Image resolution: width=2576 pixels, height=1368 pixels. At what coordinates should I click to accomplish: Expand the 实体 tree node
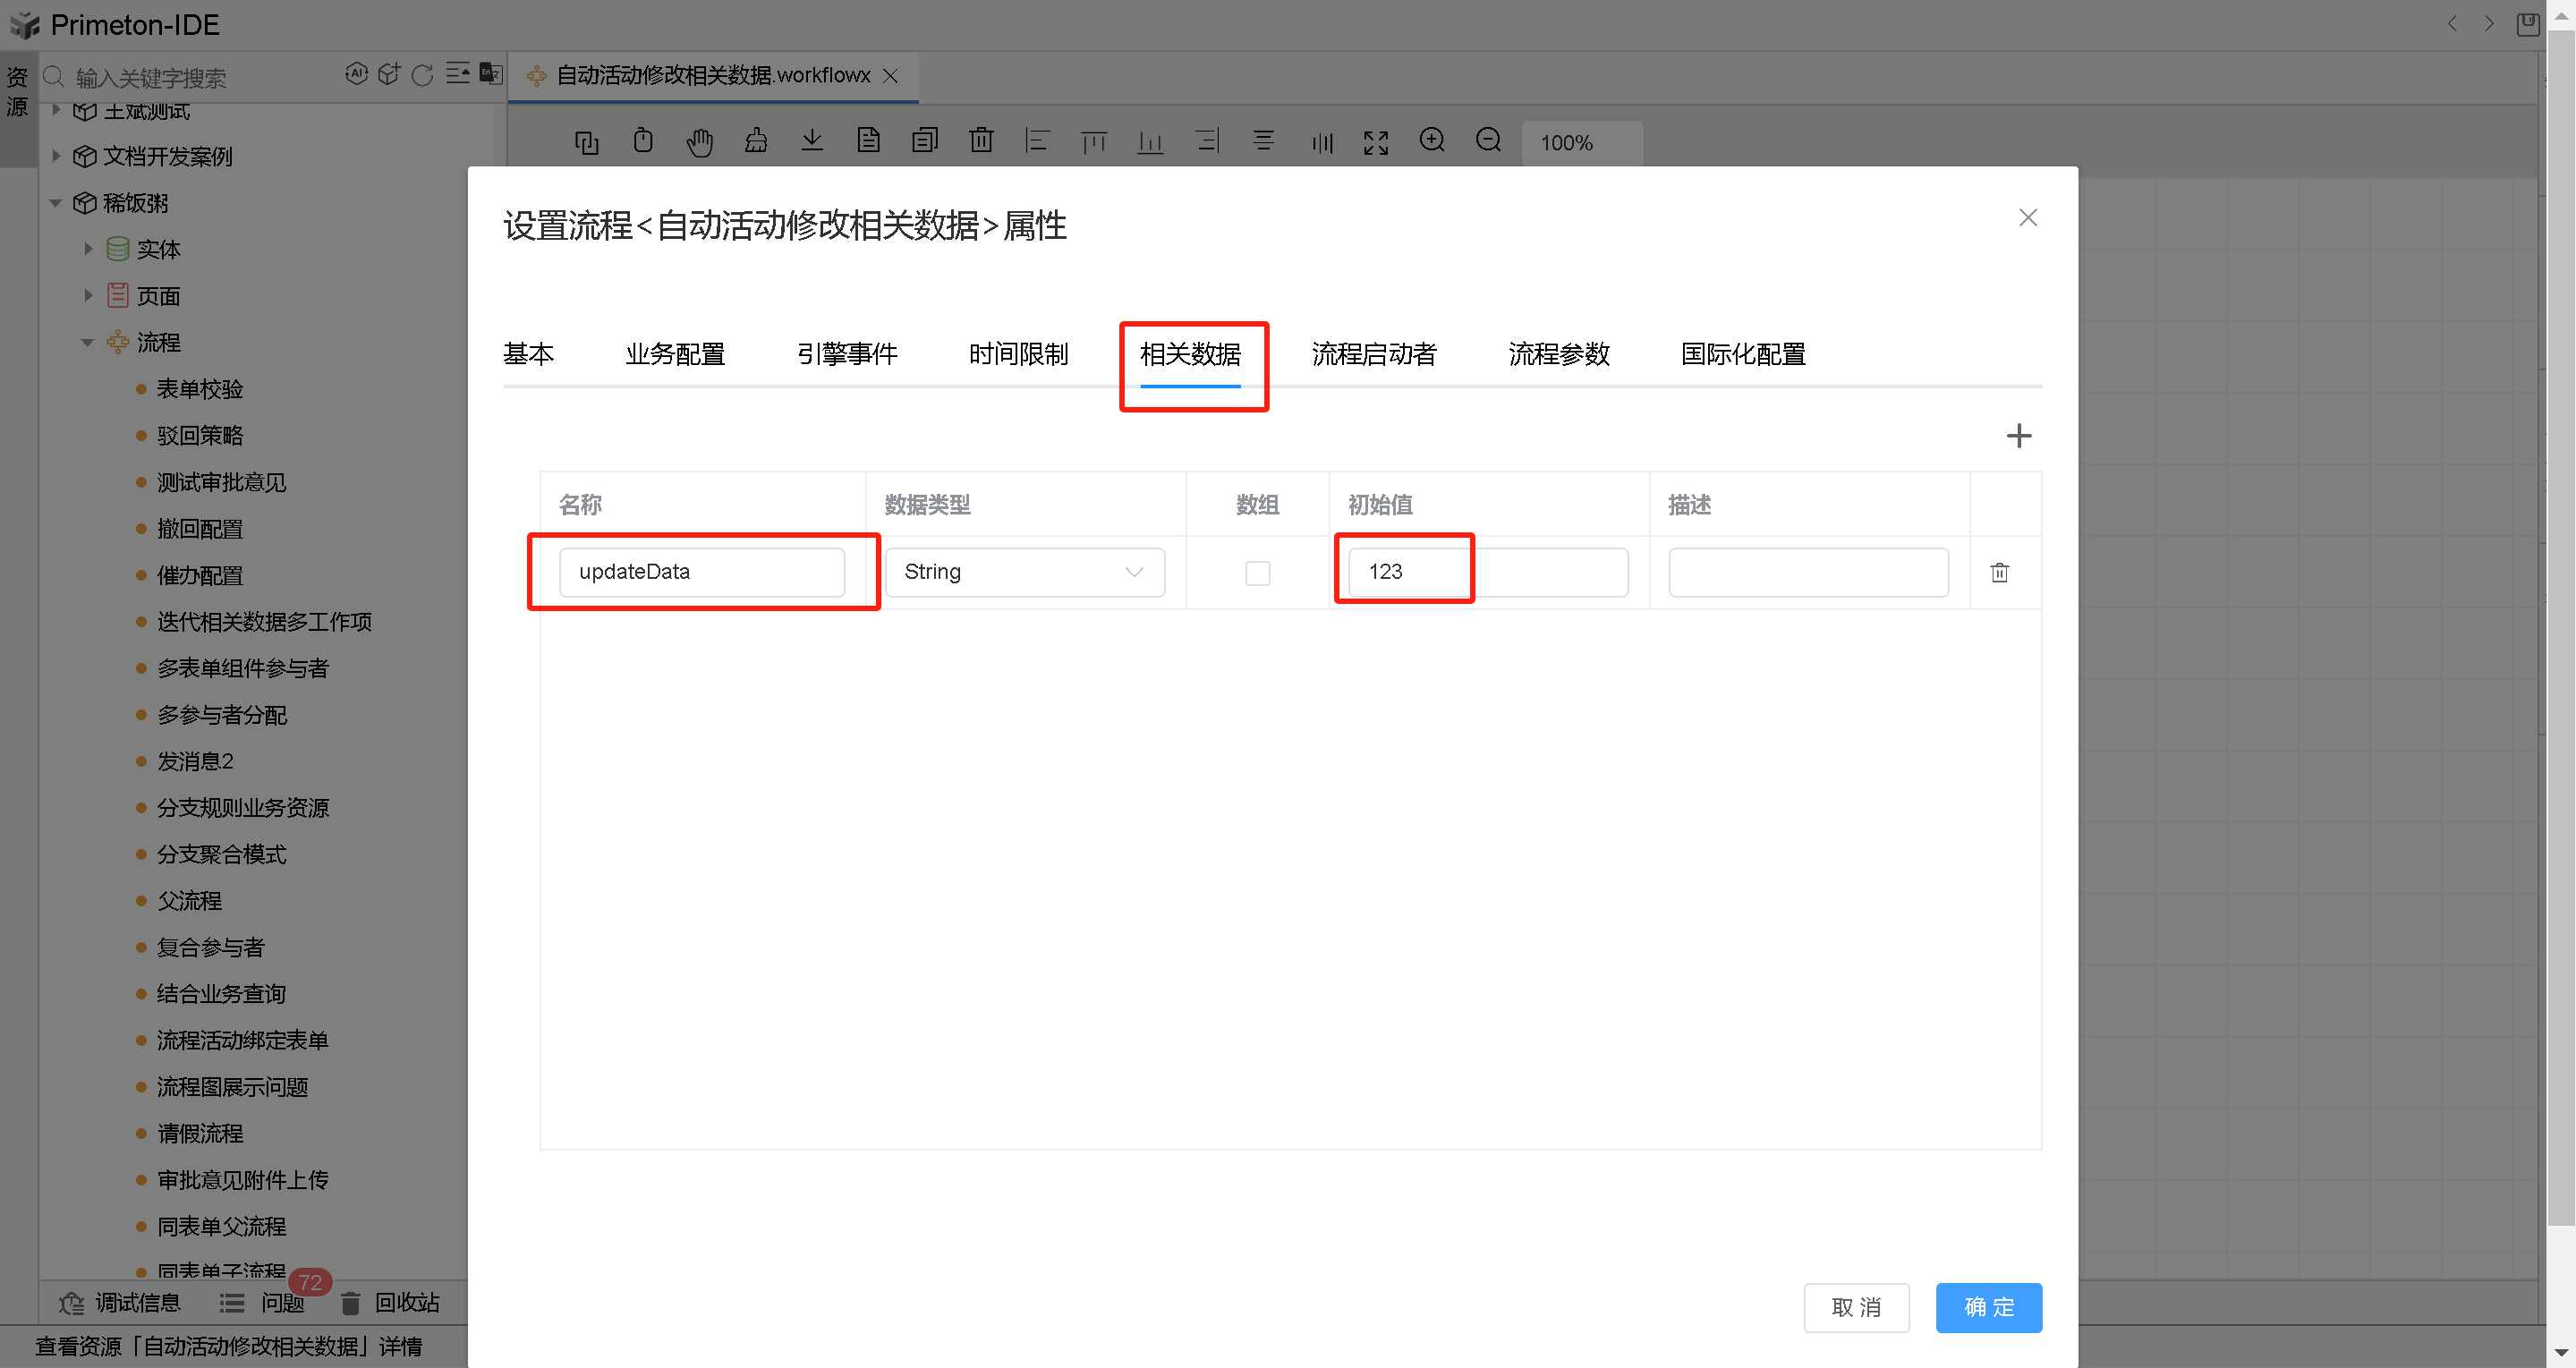click(x=88, y=248)
